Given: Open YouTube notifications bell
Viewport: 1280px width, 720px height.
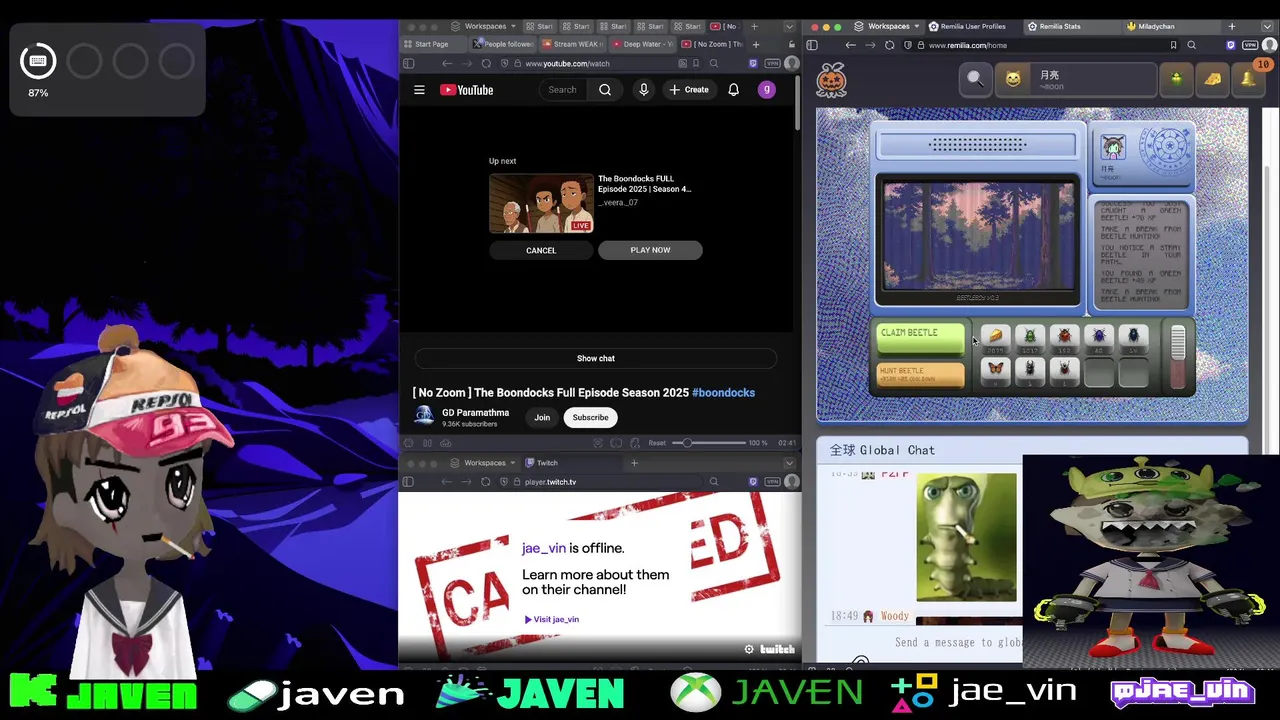Looking at the screenshot, I should point(733,90).
